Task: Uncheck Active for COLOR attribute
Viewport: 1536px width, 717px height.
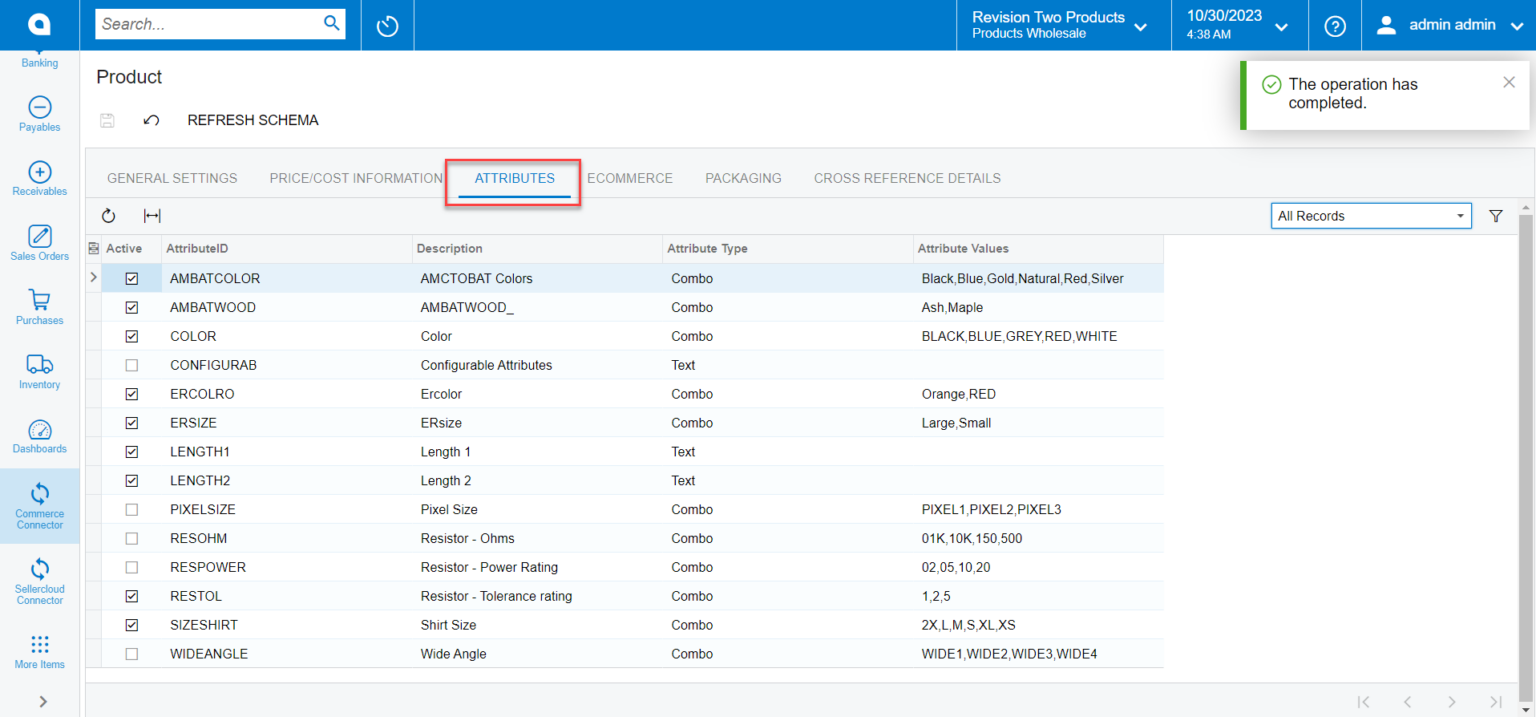Action: (x=132, y=337)
